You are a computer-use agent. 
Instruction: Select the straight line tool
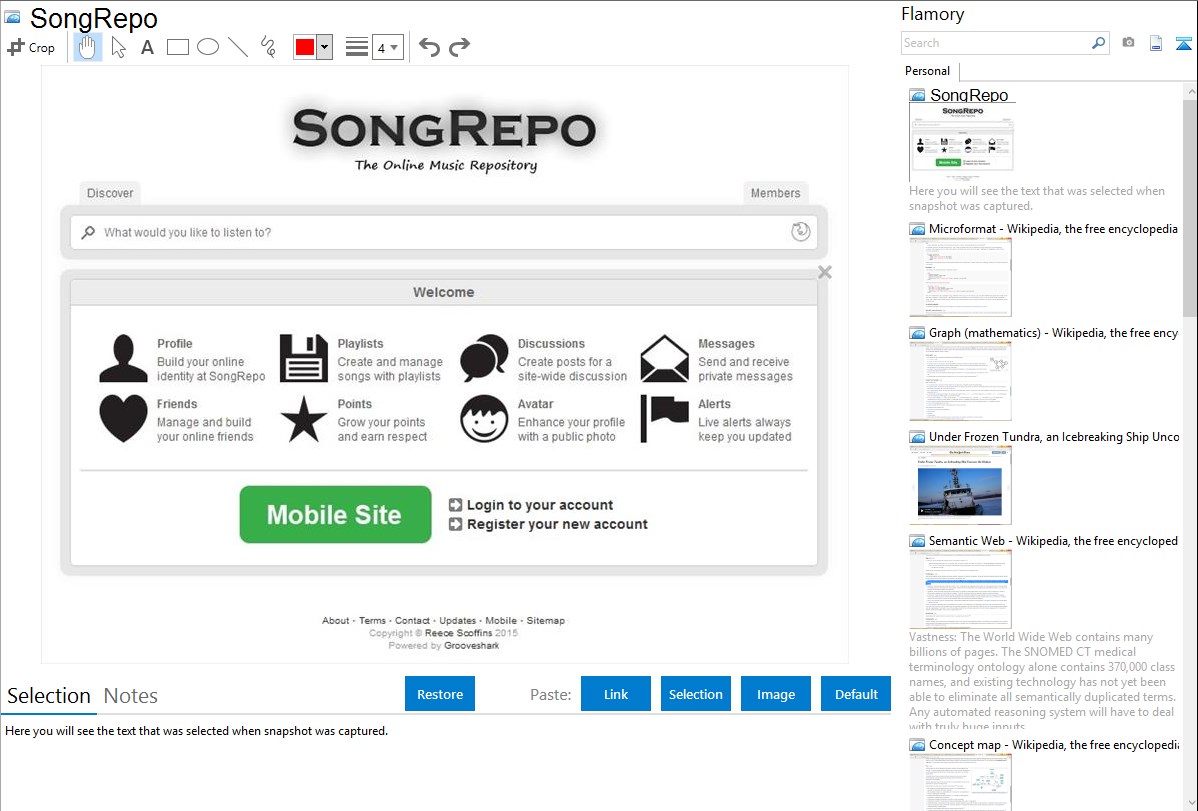coord(238,47)
